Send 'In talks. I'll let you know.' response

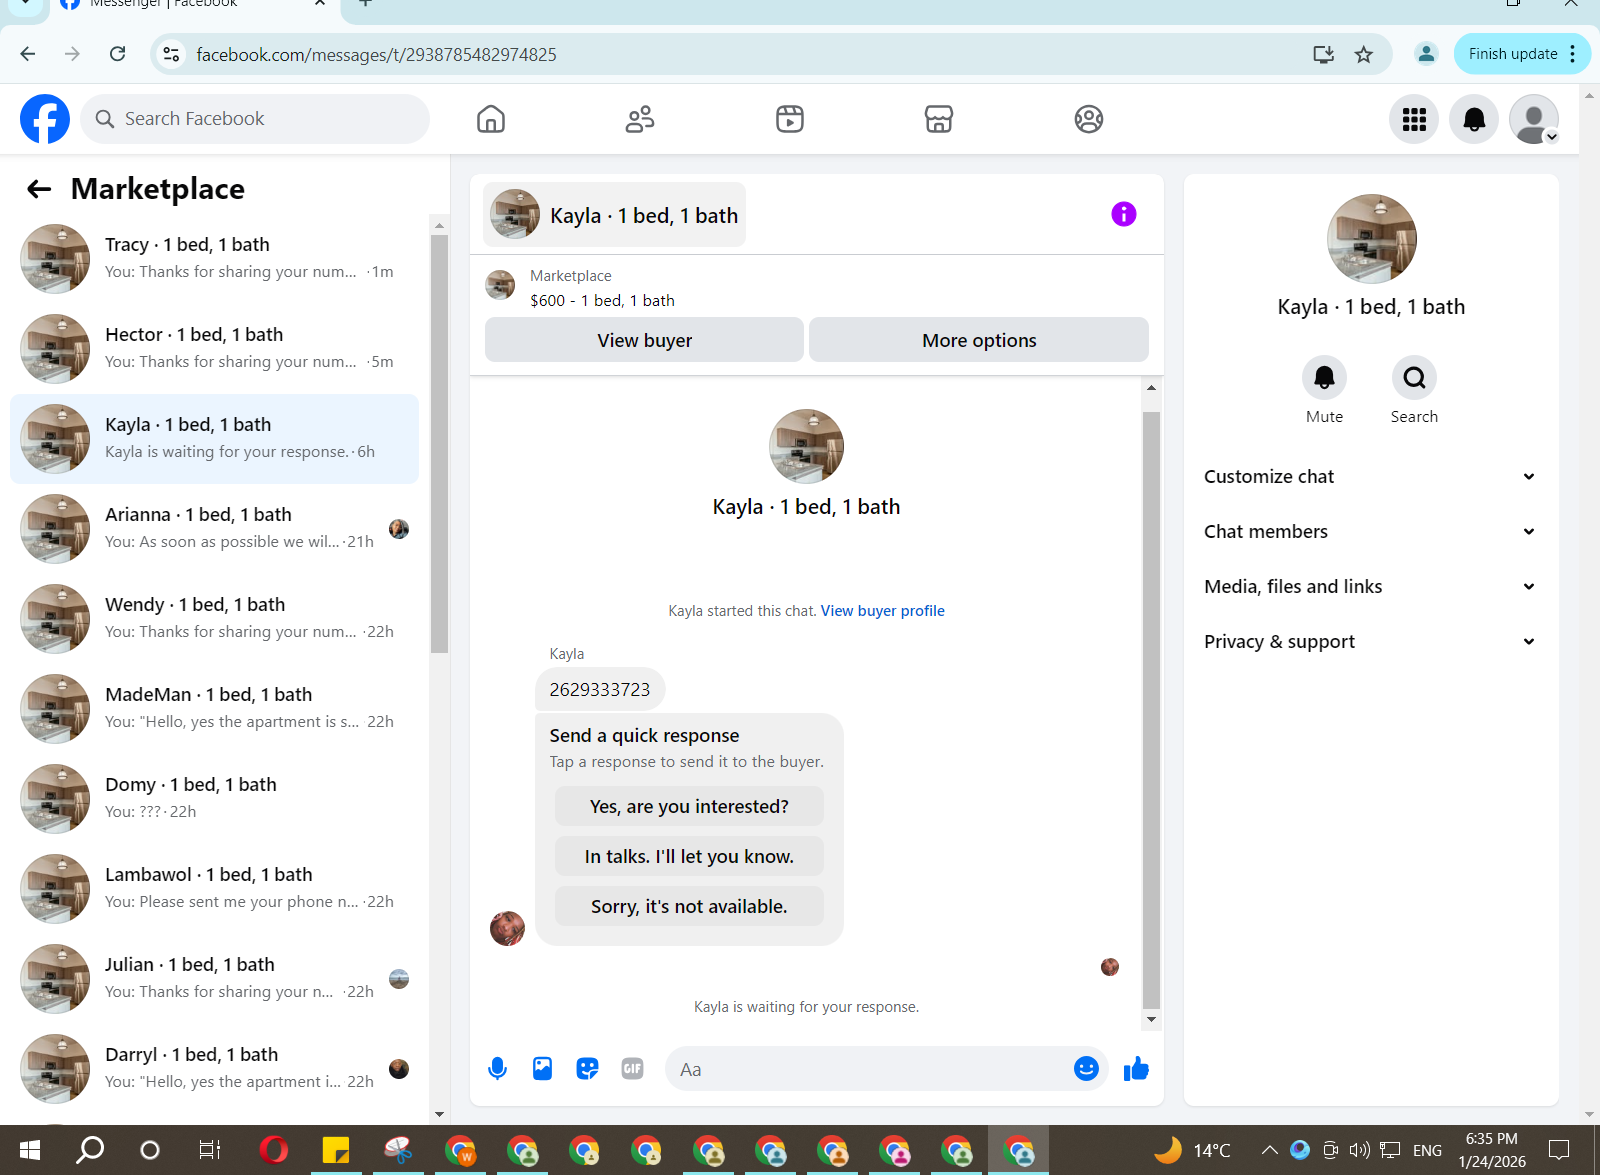tap(689, 856)
